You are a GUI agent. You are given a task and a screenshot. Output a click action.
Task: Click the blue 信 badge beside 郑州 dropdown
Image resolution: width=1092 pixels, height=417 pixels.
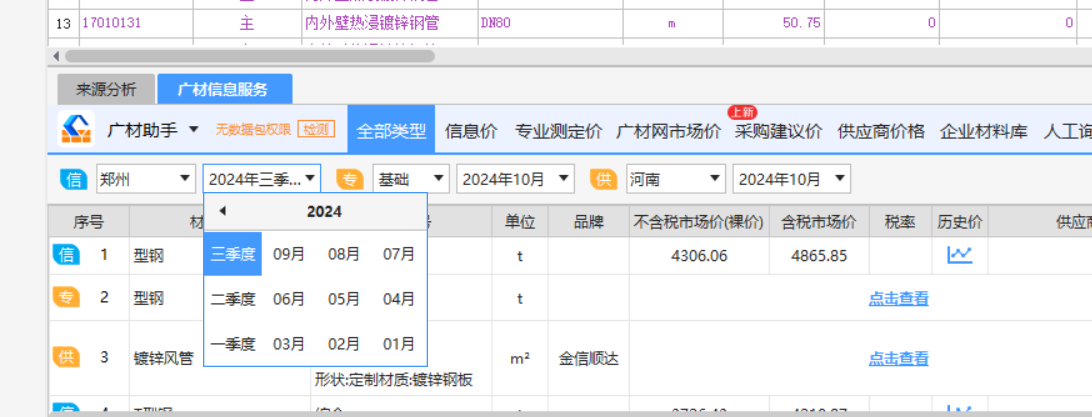(x=73, y=180)
